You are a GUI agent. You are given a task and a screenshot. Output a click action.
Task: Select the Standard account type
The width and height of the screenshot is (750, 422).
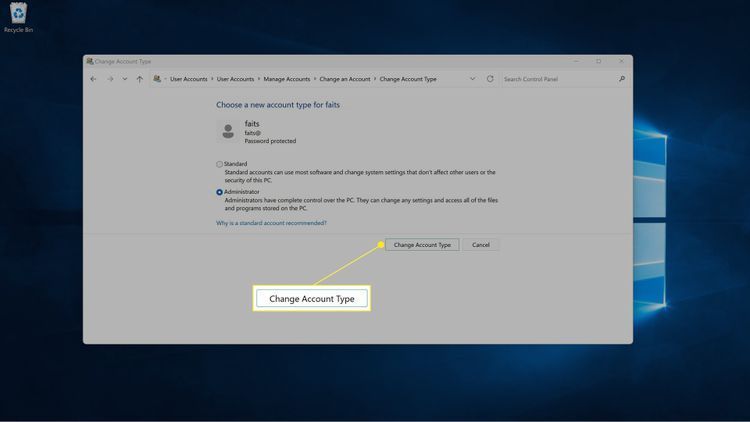coord(220,164)
